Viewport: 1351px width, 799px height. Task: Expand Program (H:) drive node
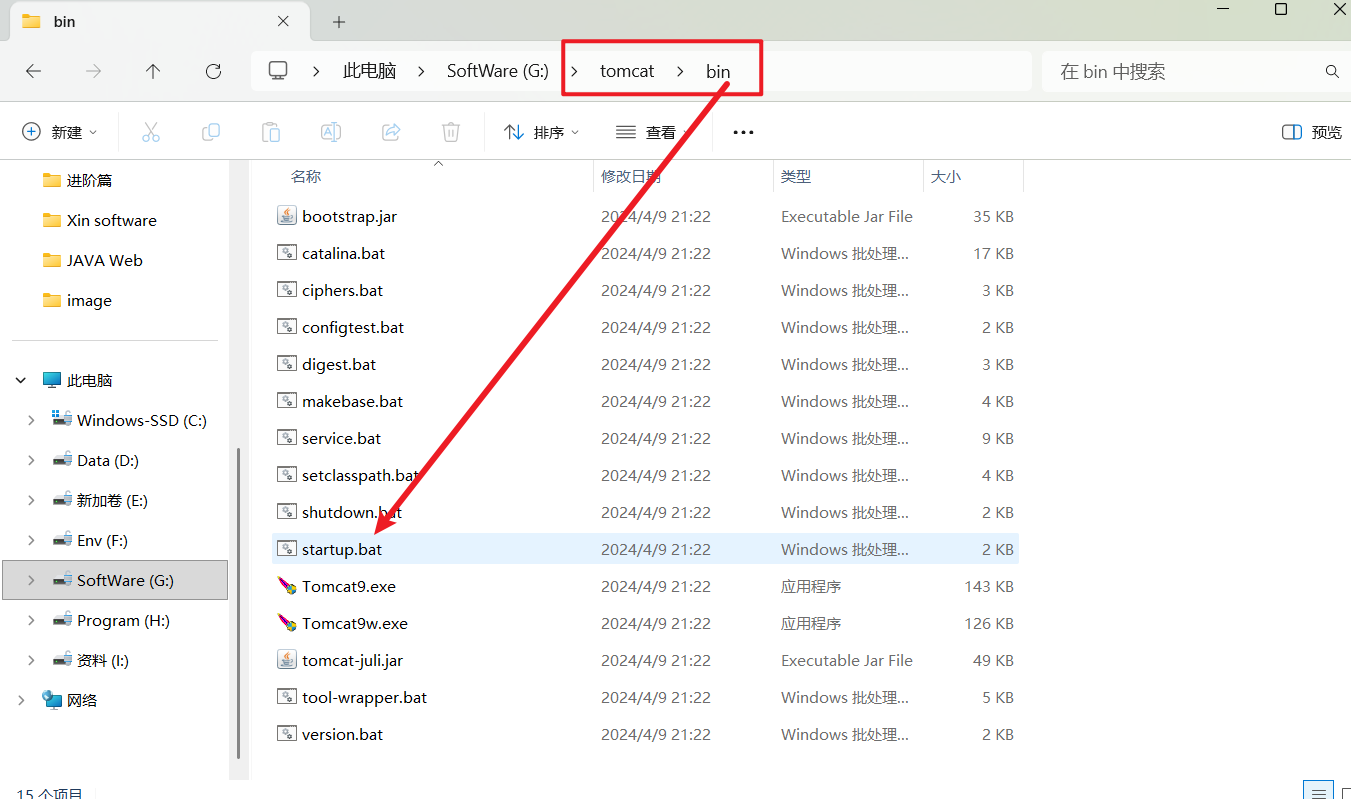point(32,621)
